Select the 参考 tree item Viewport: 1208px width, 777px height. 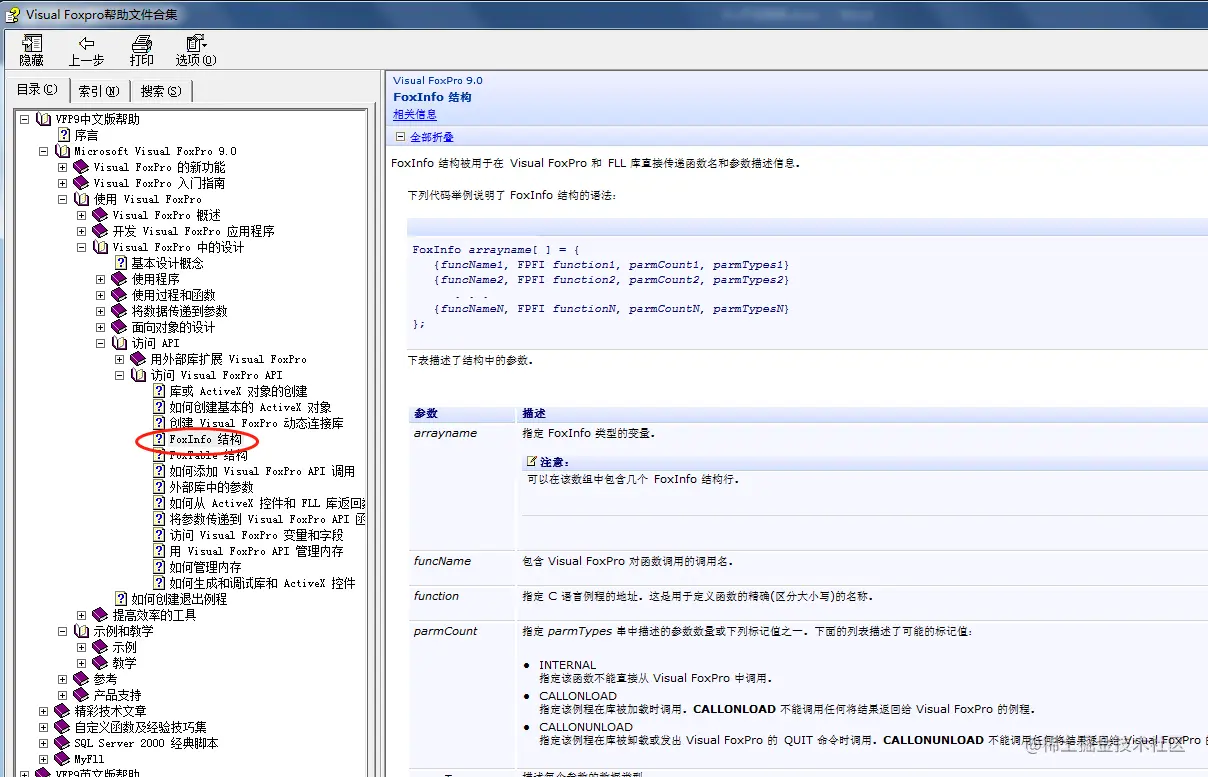click(105, 679)
